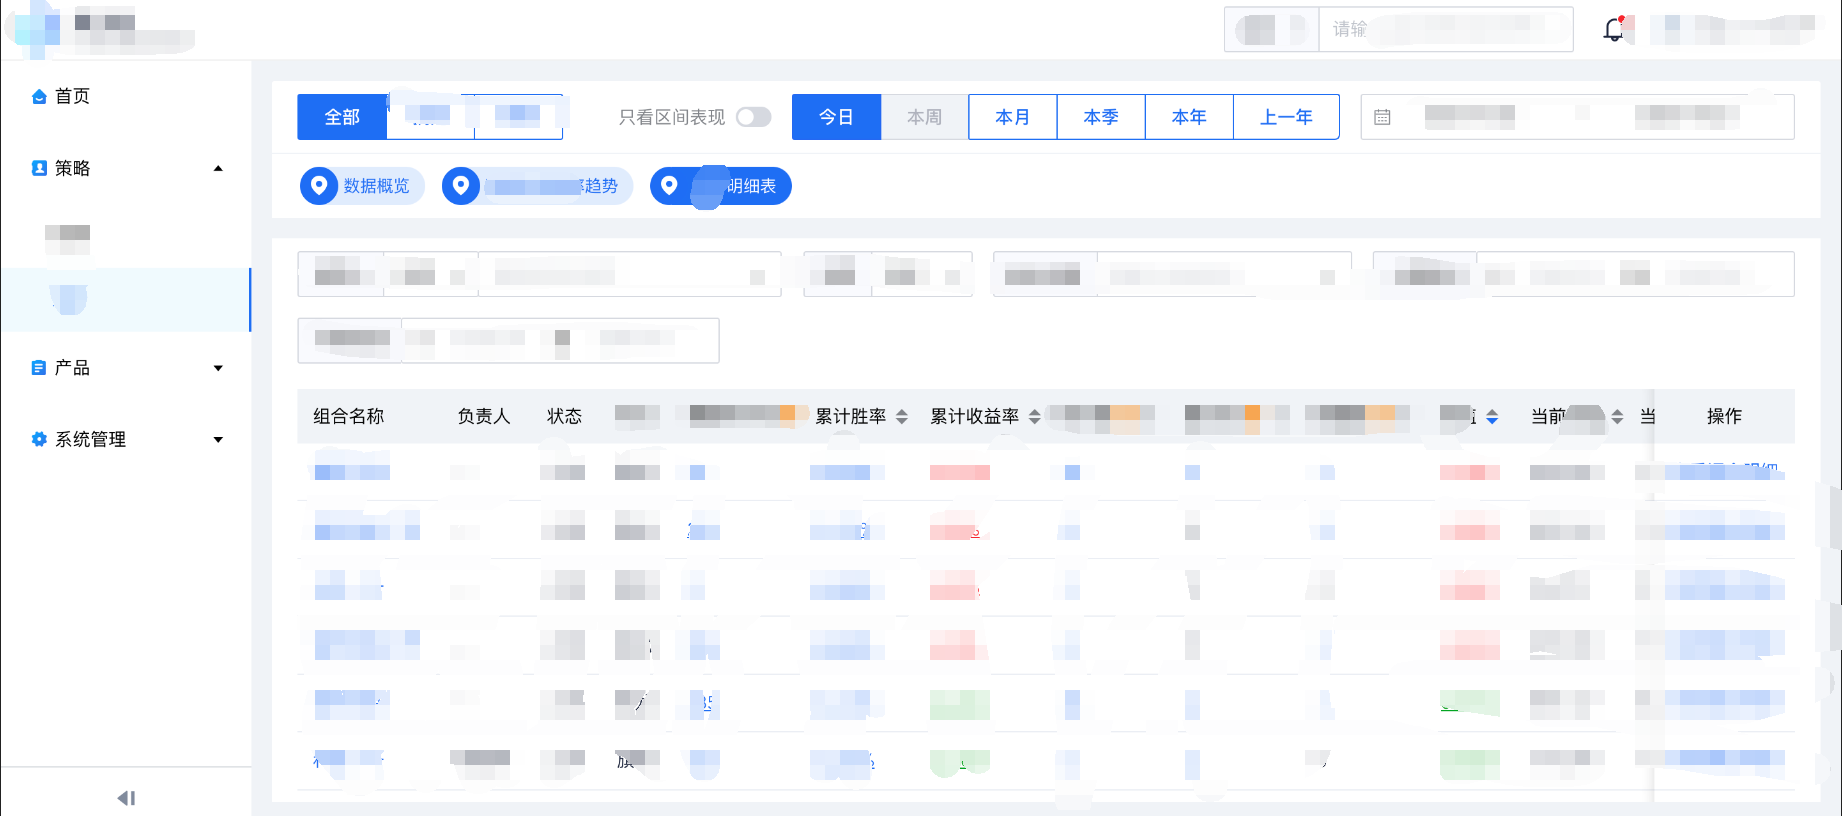This screenshot has width=1842, height=816.
Task: Open the date range calendar icon
Action: coord(1382,117)
